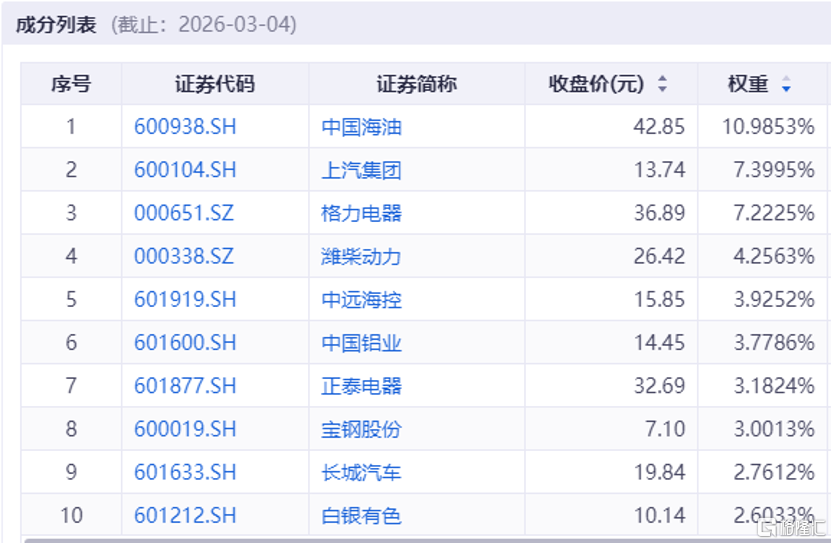Open security code 601919.SH
Screen dimensions: 832x544
click(185, 299)
